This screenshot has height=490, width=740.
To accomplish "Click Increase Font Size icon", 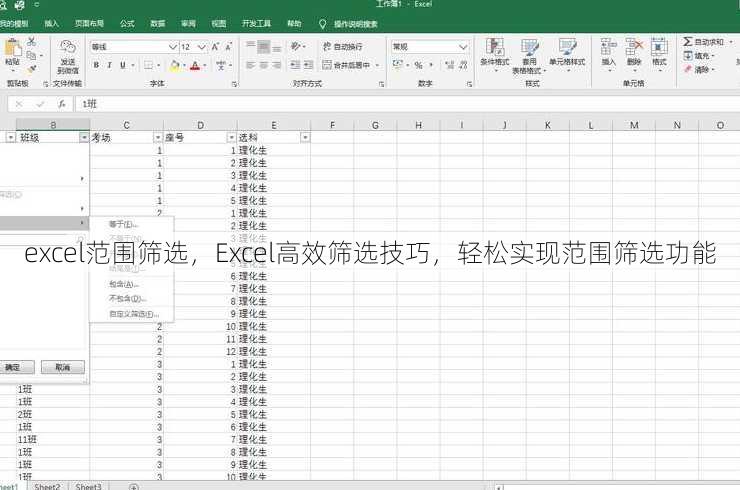I will tap(215, 47).
